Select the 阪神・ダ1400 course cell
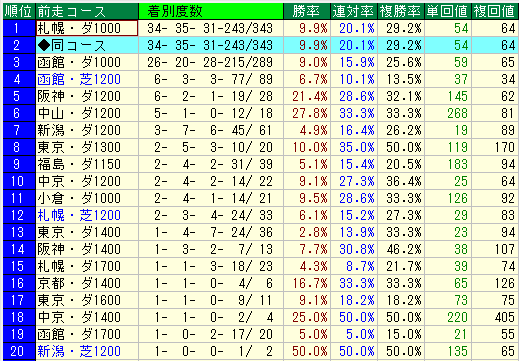Viewport: 519px width, 361px height. [87, 249]
